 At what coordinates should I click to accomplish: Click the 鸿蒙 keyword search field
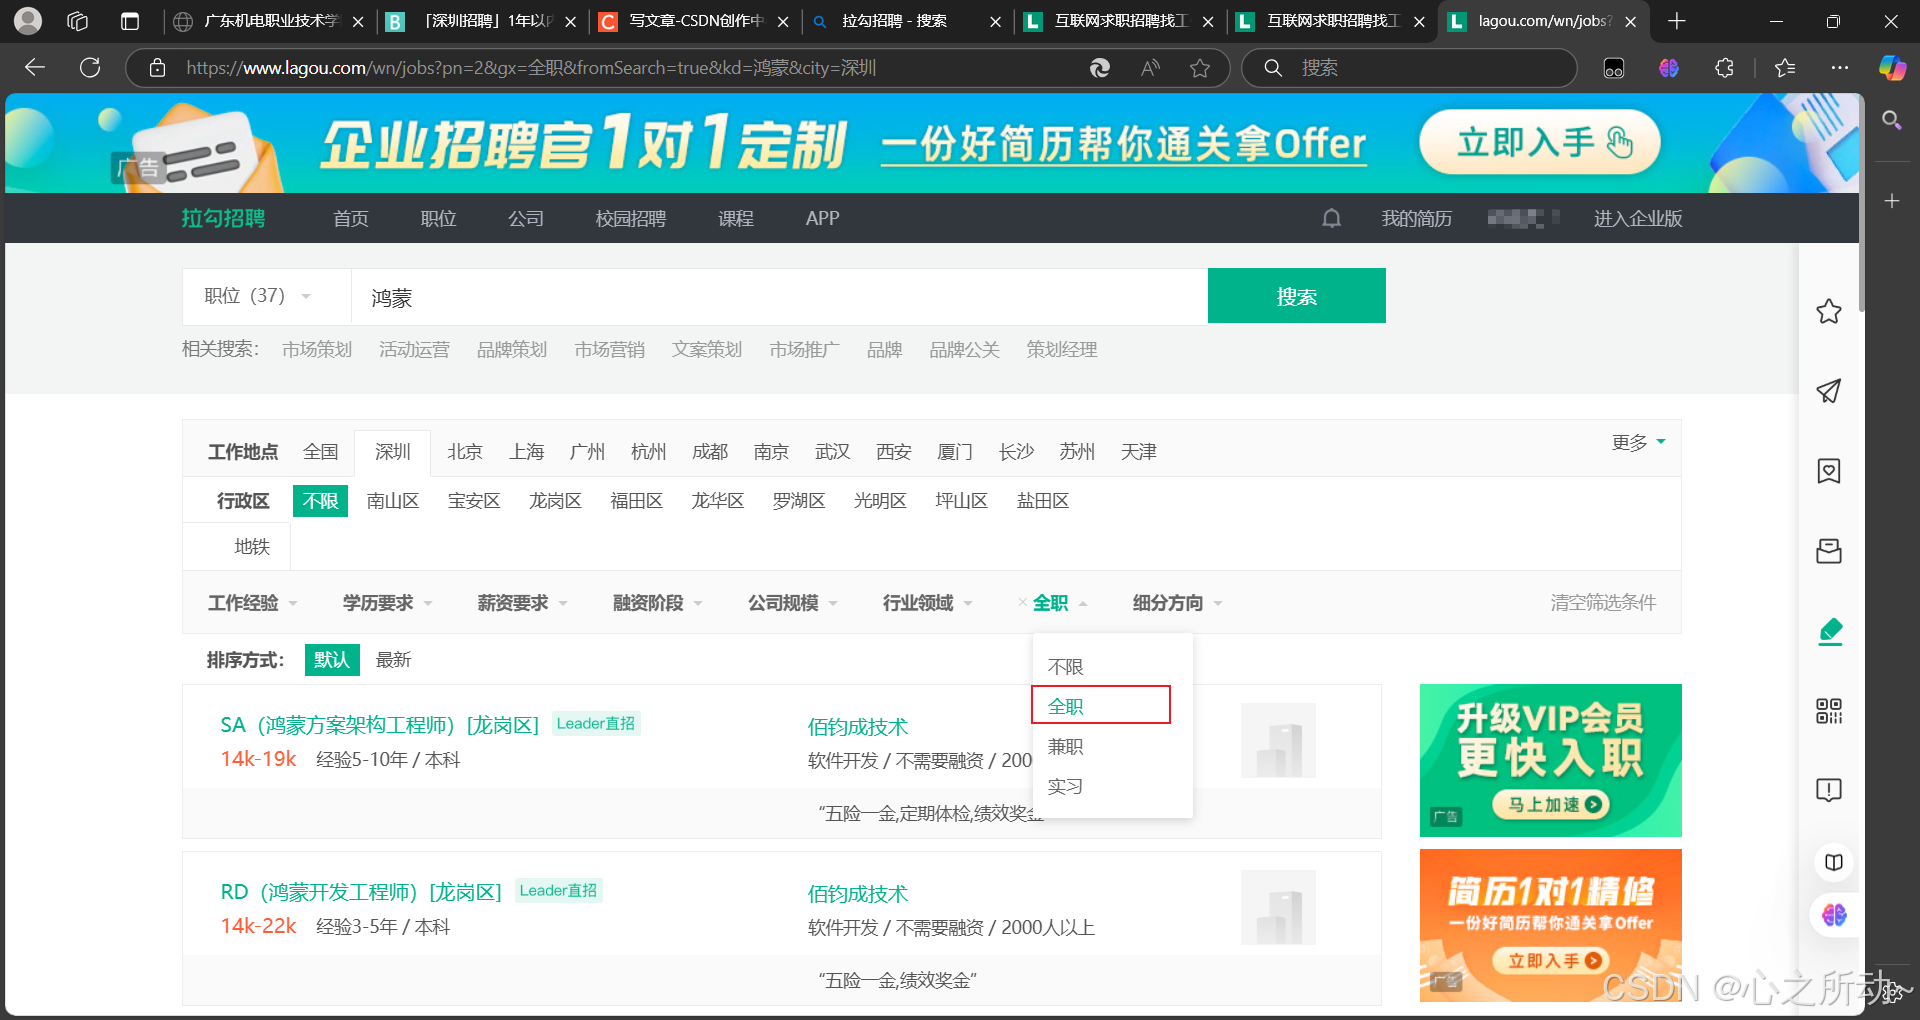point(779,297)
